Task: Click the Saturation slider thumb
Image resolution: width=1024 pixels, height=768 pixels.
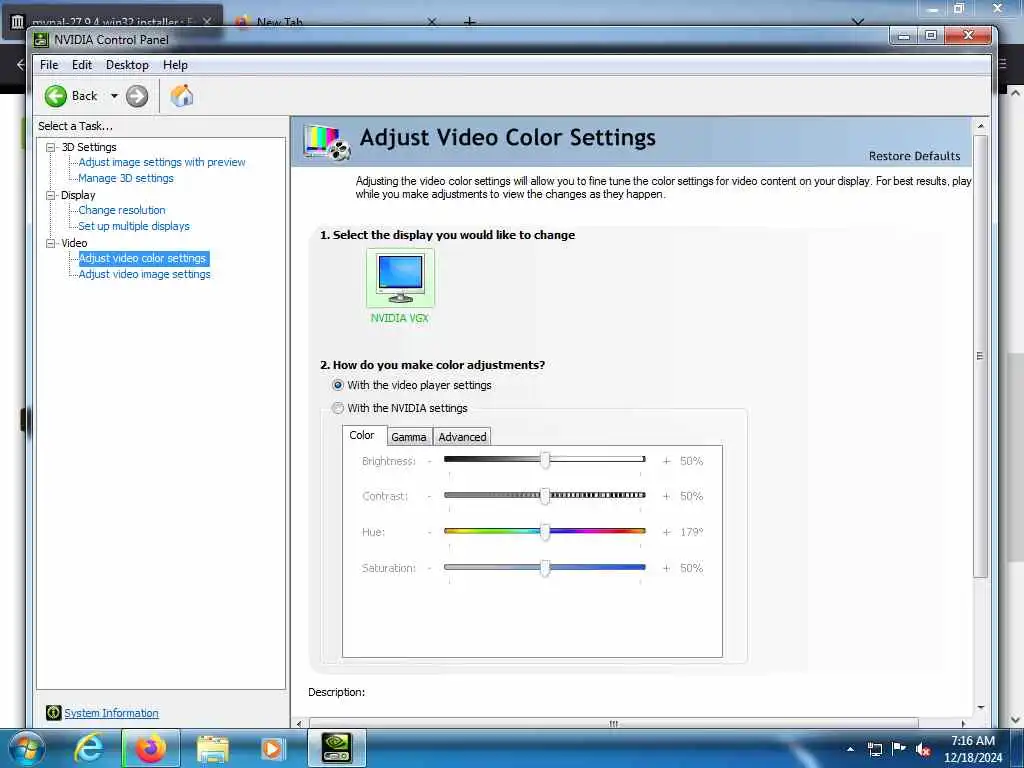Action: [x=545, y=568]
